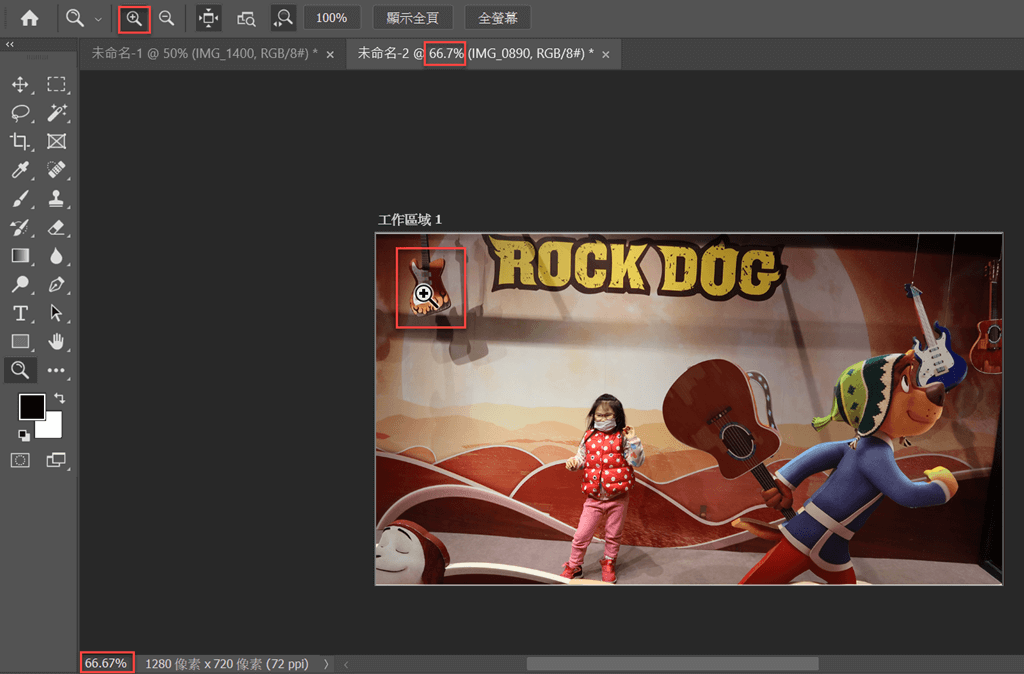The height and width of the screenshot is (674, 1024).
Task: Click the 1280 像素 x 720 像素 document info
Action: click(x=227, y=664)
